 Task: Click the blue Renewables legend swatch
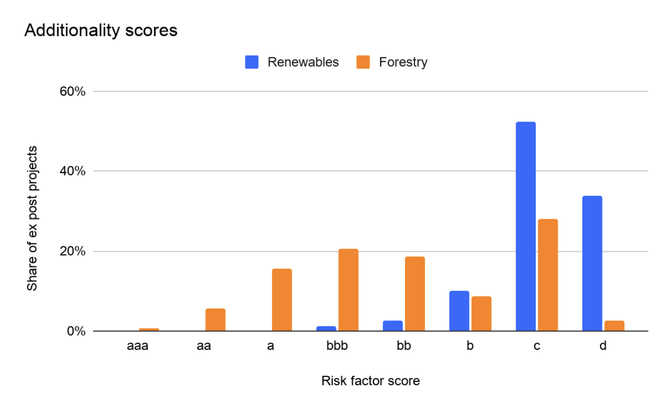253,62
